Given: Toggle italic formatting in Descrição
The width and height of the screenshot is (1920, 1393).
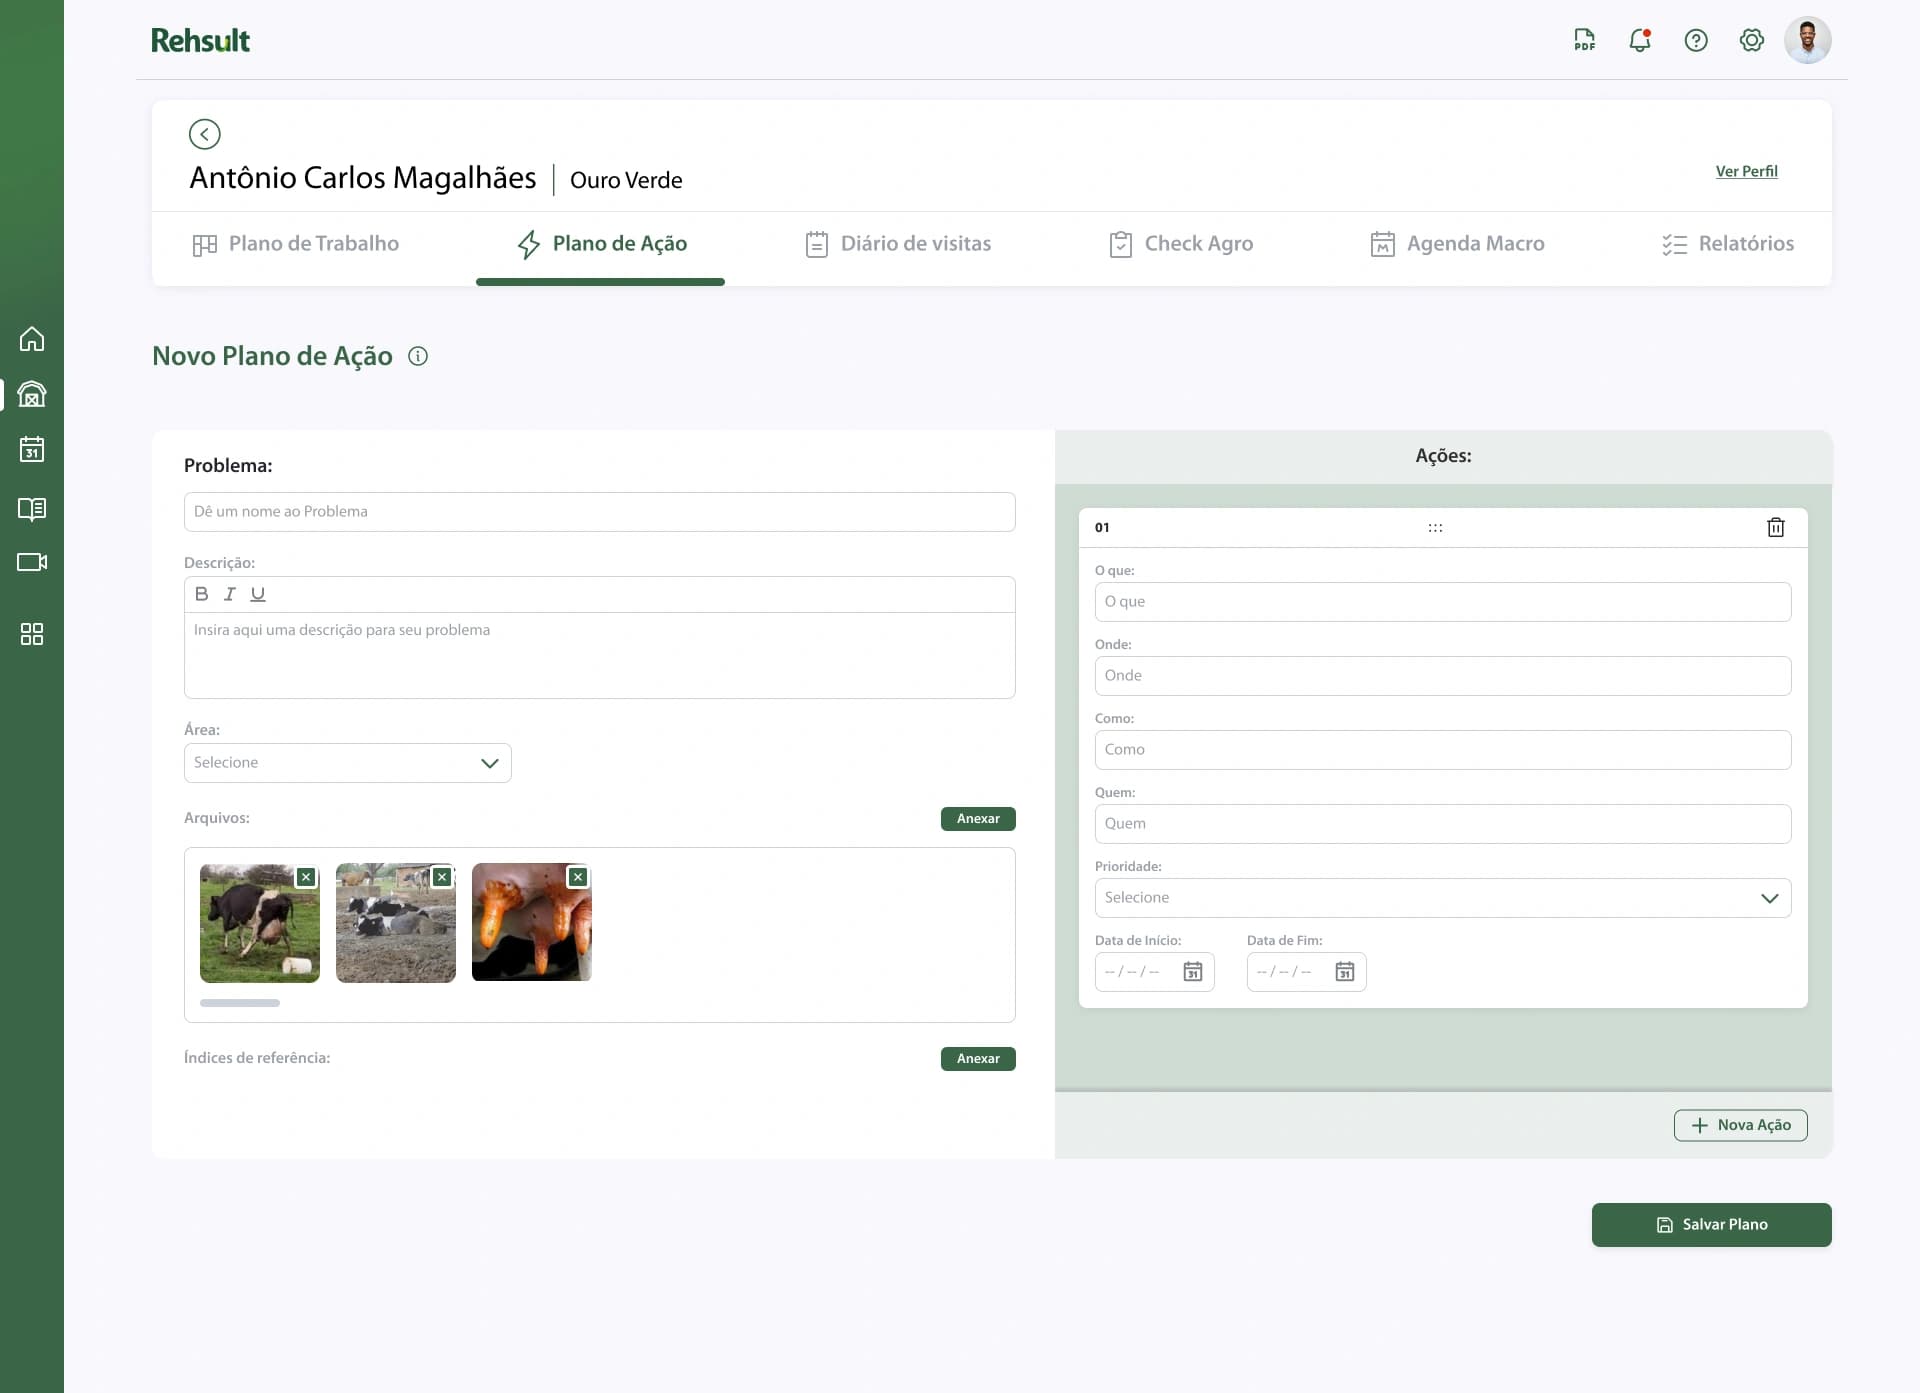Looking at the screenshot, I should click(x=229, y=594).
